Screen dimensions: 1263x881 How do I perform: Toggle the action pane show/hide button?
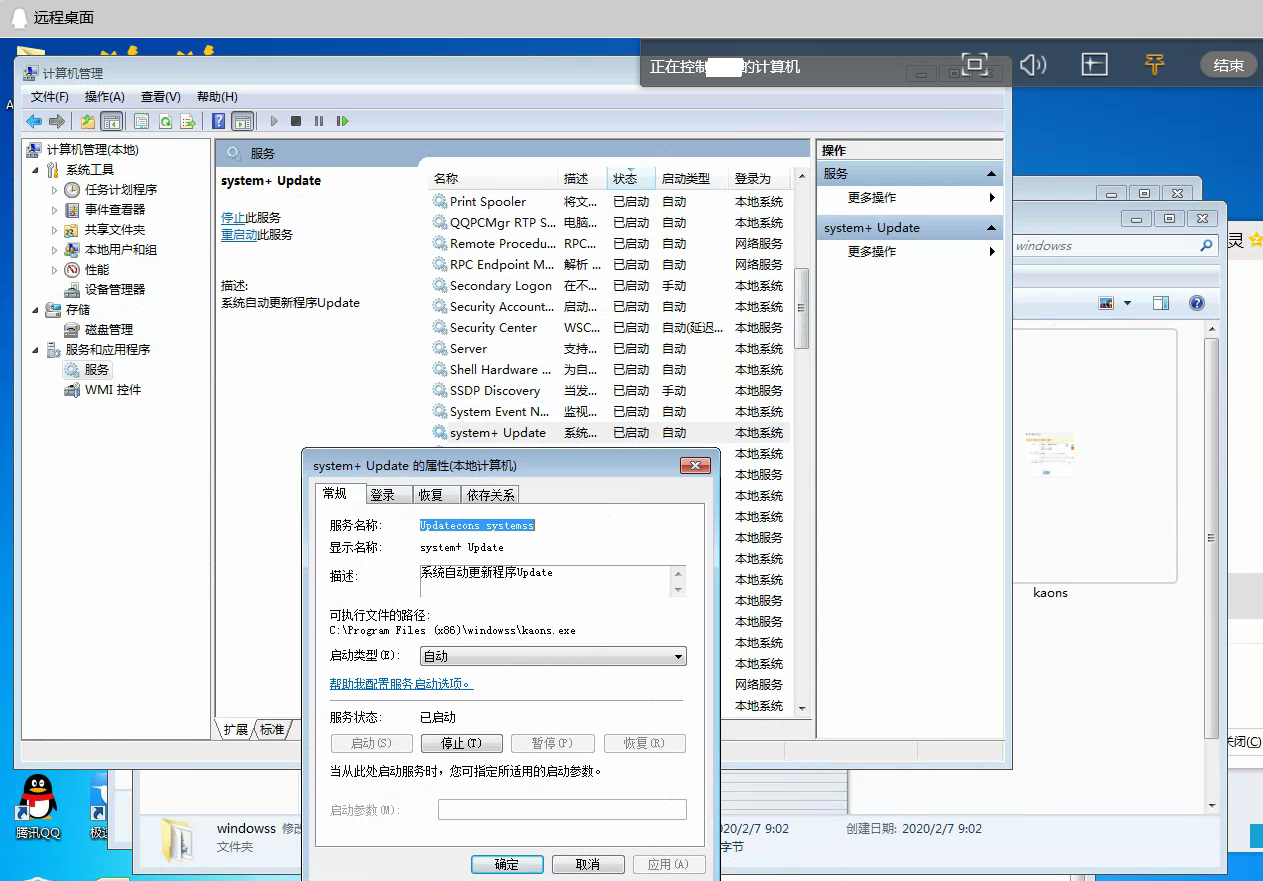point(242,121)
